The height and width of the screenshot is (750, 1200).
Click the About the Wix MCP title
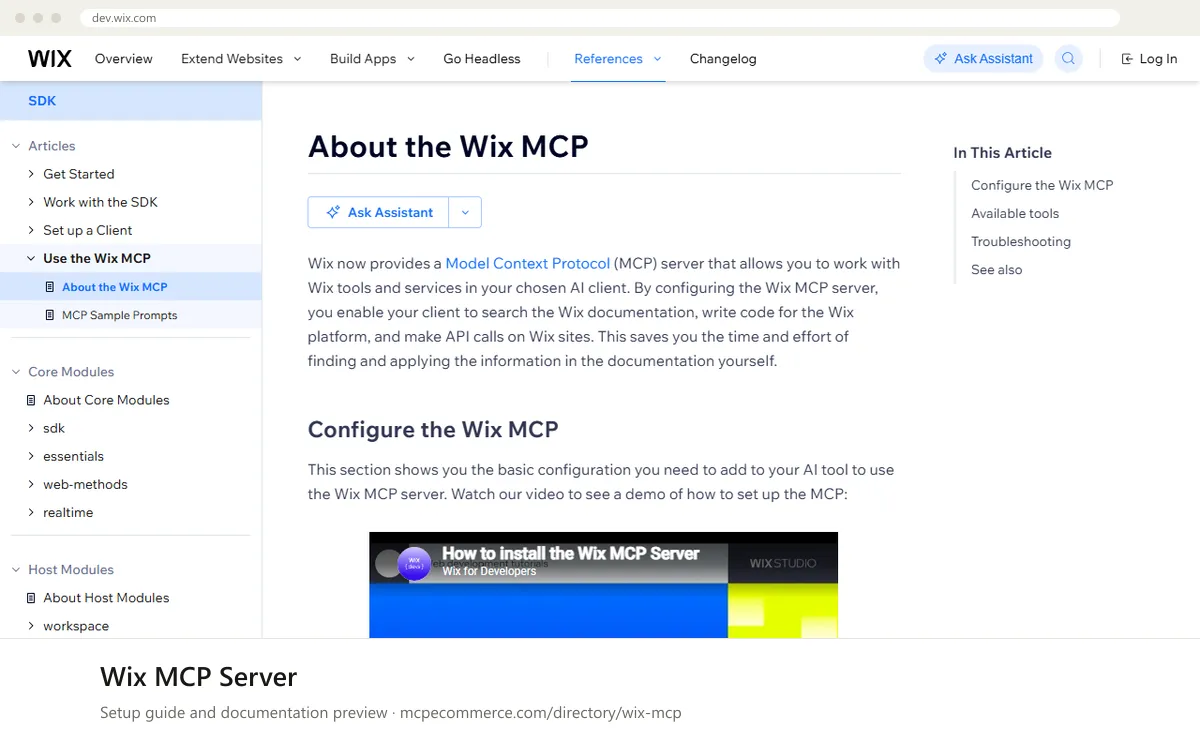tap(448, 146)
